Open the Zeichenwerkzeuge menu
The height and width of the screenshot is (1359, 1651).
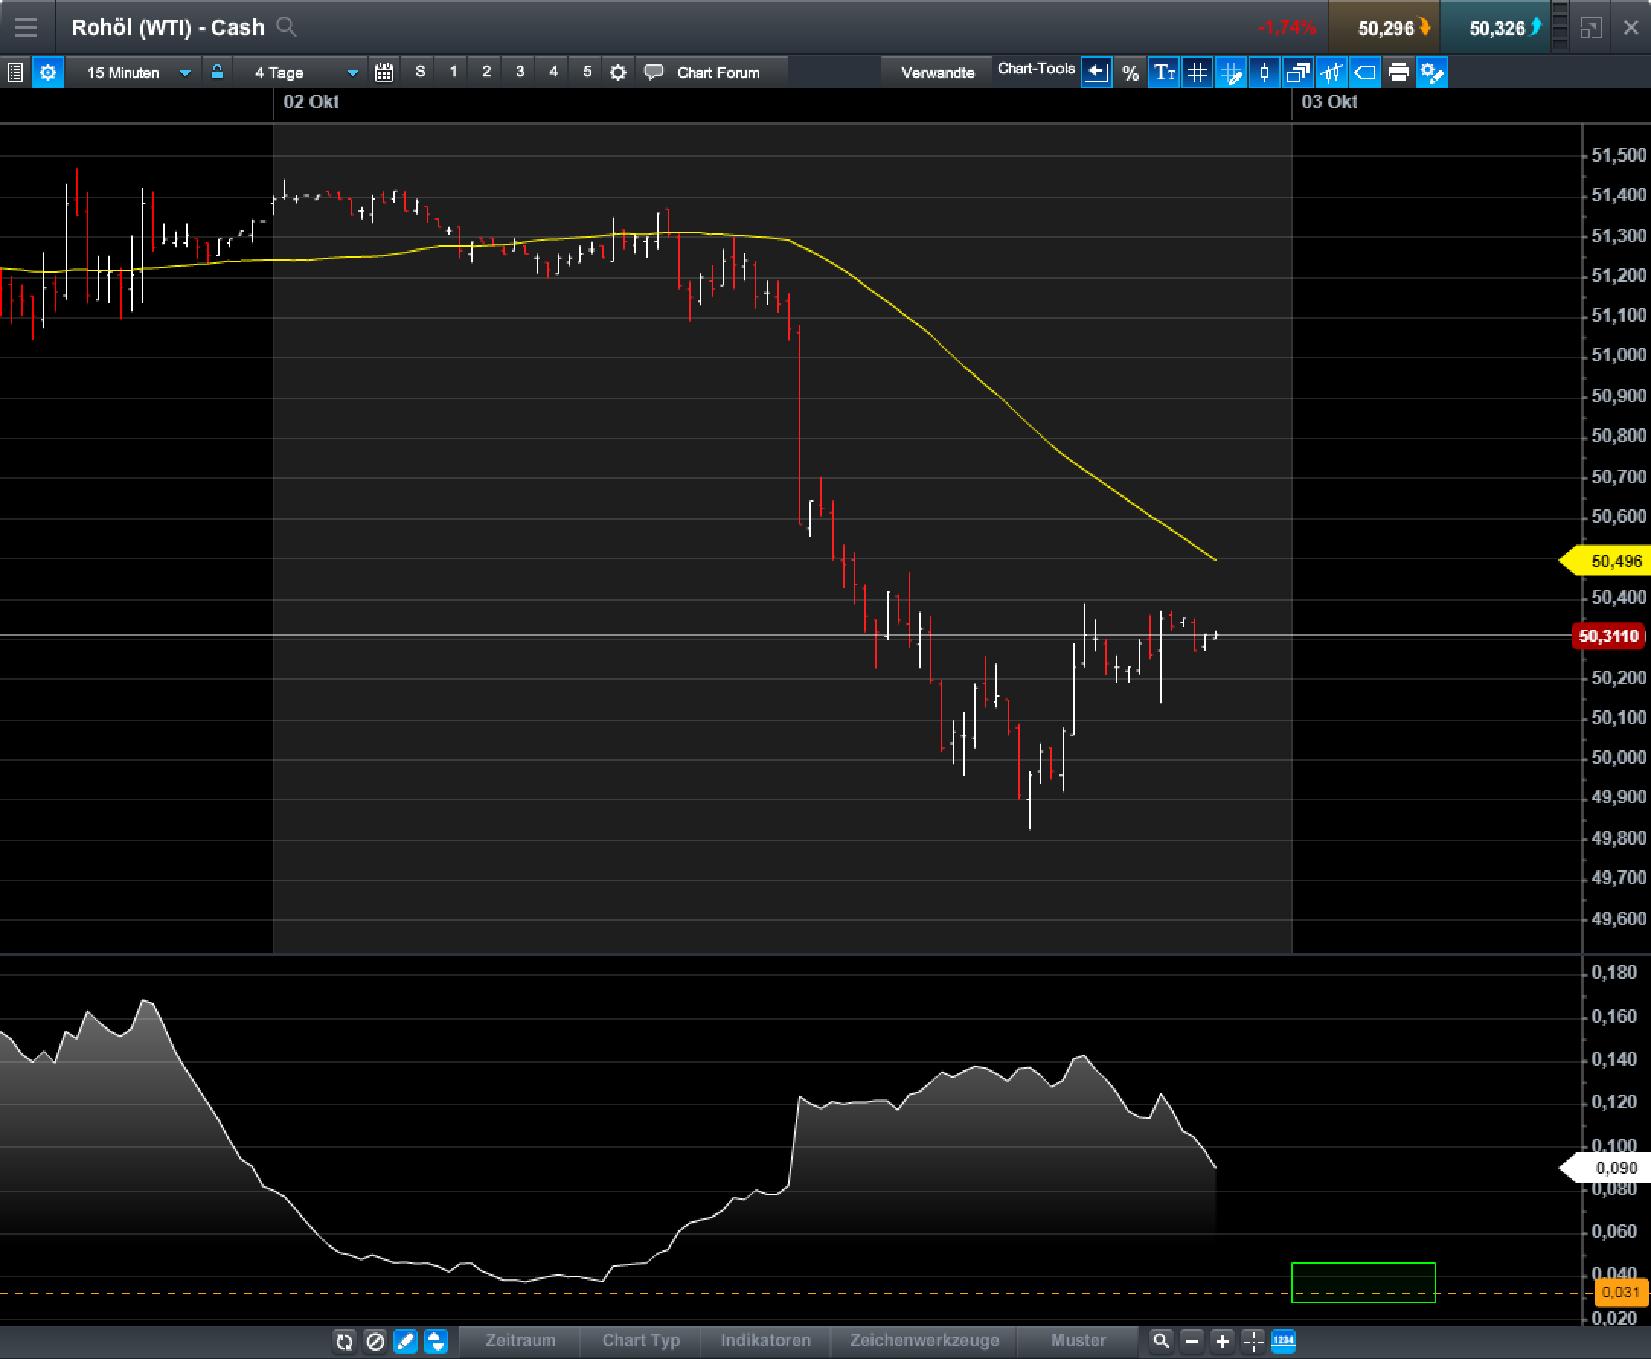[x=924, y=1342]
